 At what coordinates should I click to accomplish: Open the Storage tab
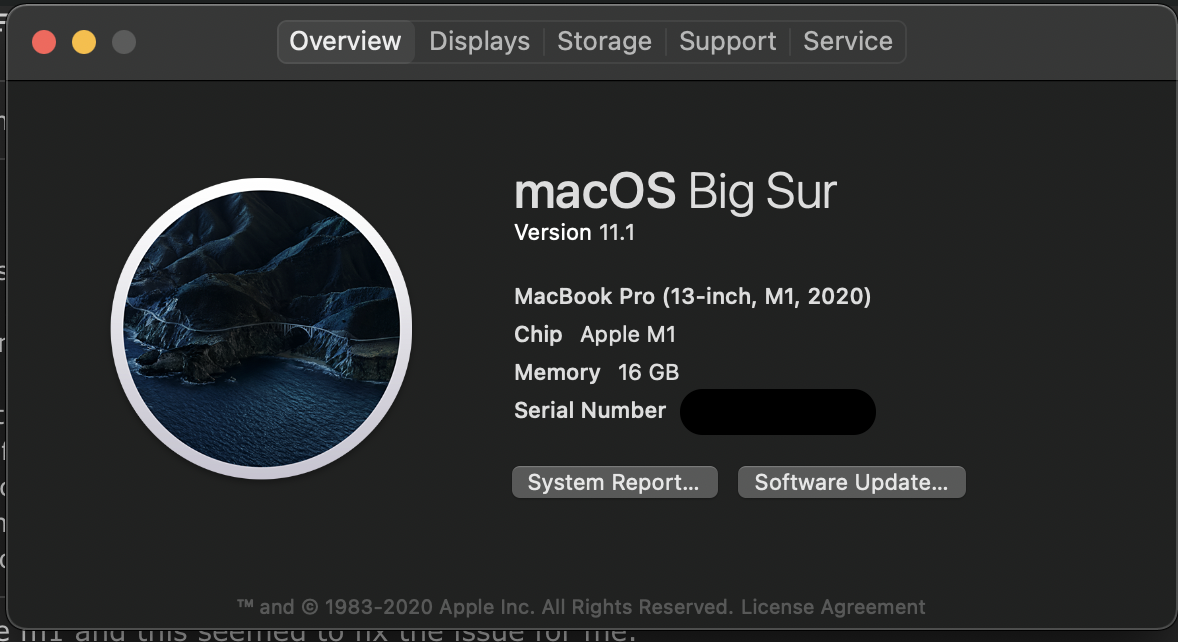(x=604, y=41)
